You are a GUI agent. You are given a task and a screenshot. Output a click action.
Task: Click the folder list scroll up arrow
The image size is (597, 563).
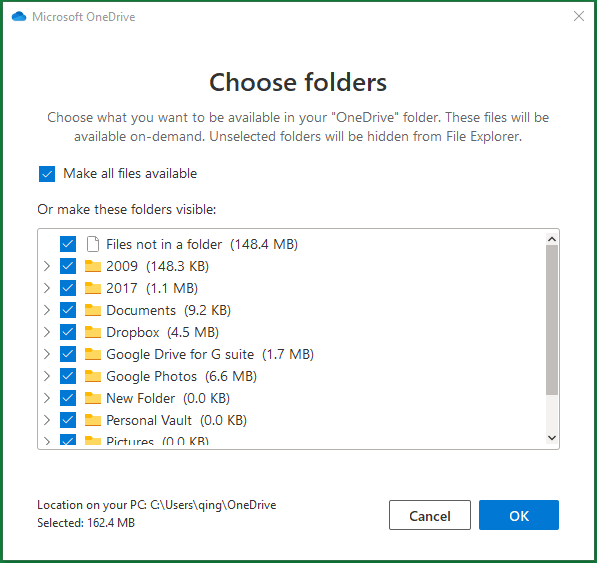coord(552,239)
